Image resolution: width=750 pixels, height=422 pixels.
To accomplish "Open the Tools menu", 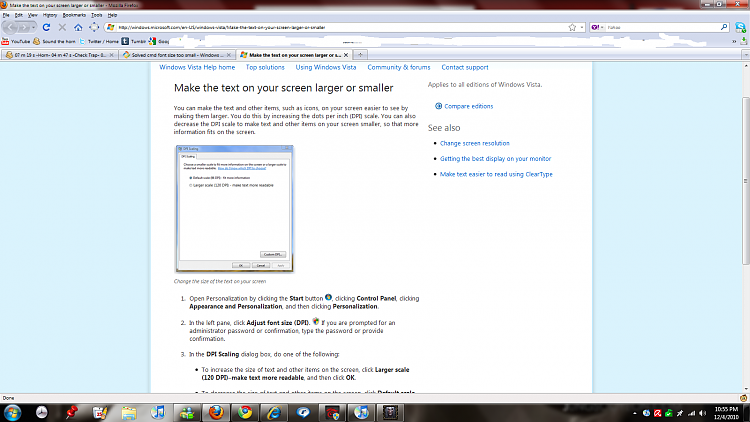I will (97, 15).
